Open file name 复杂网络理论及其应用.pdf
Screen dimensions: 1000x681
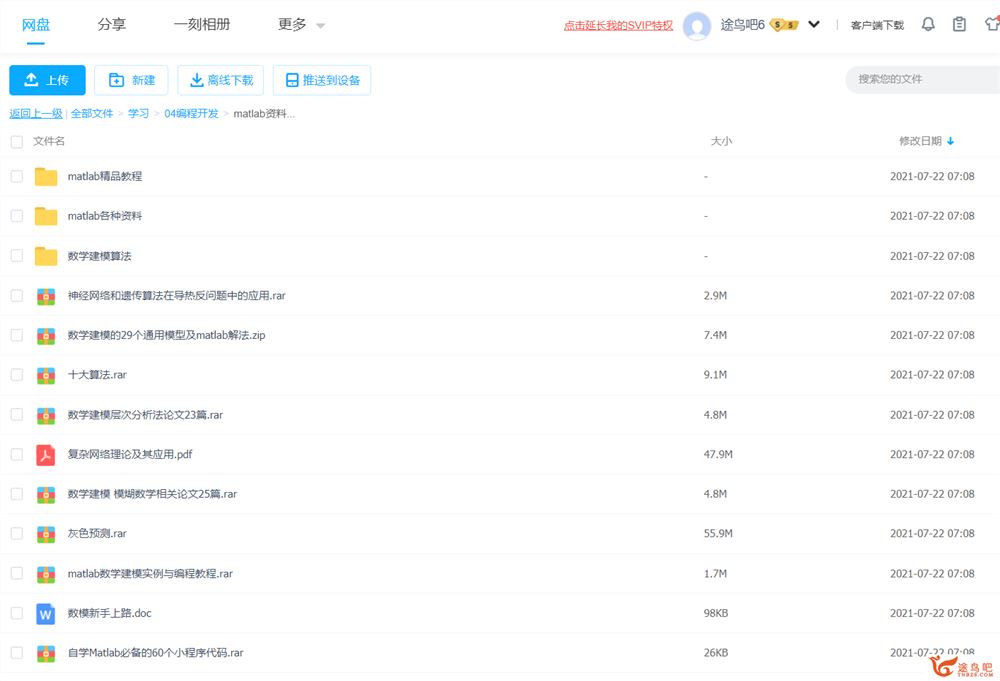tap(130, 455)
